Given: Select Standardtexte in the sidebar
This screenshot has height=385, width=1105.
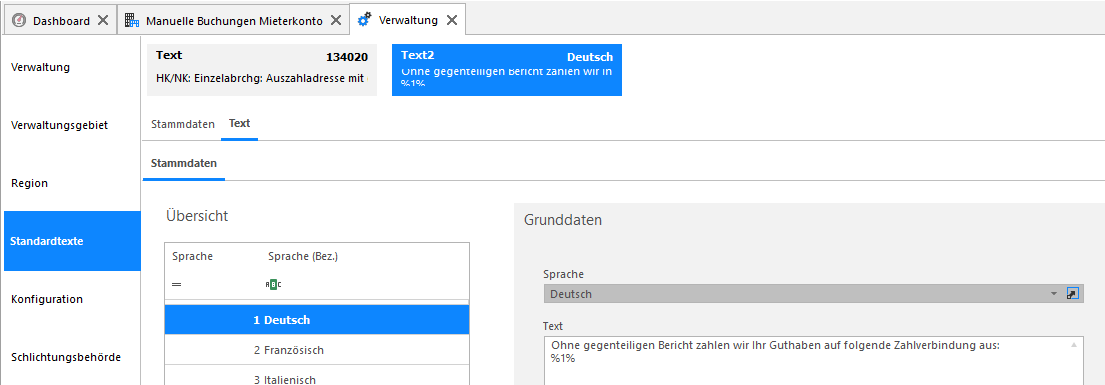Looking at the screenshot, I should point(72,241).
